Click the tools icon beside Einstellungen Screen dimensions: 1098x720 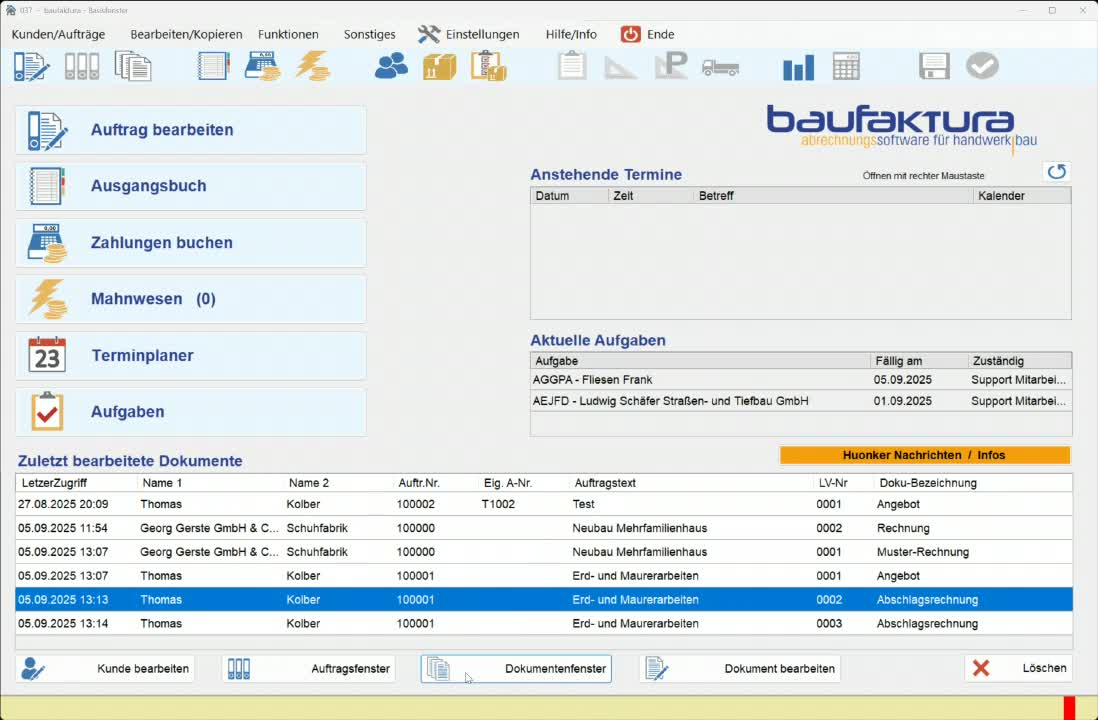tap(429, 34)
